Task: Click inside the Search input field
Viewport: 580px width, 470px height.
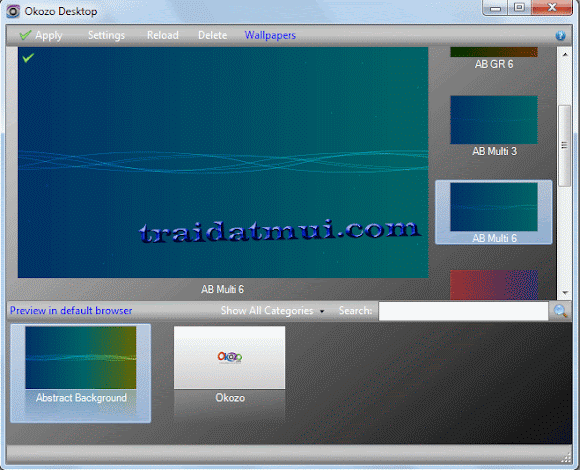Action: (x=463, y=311)
